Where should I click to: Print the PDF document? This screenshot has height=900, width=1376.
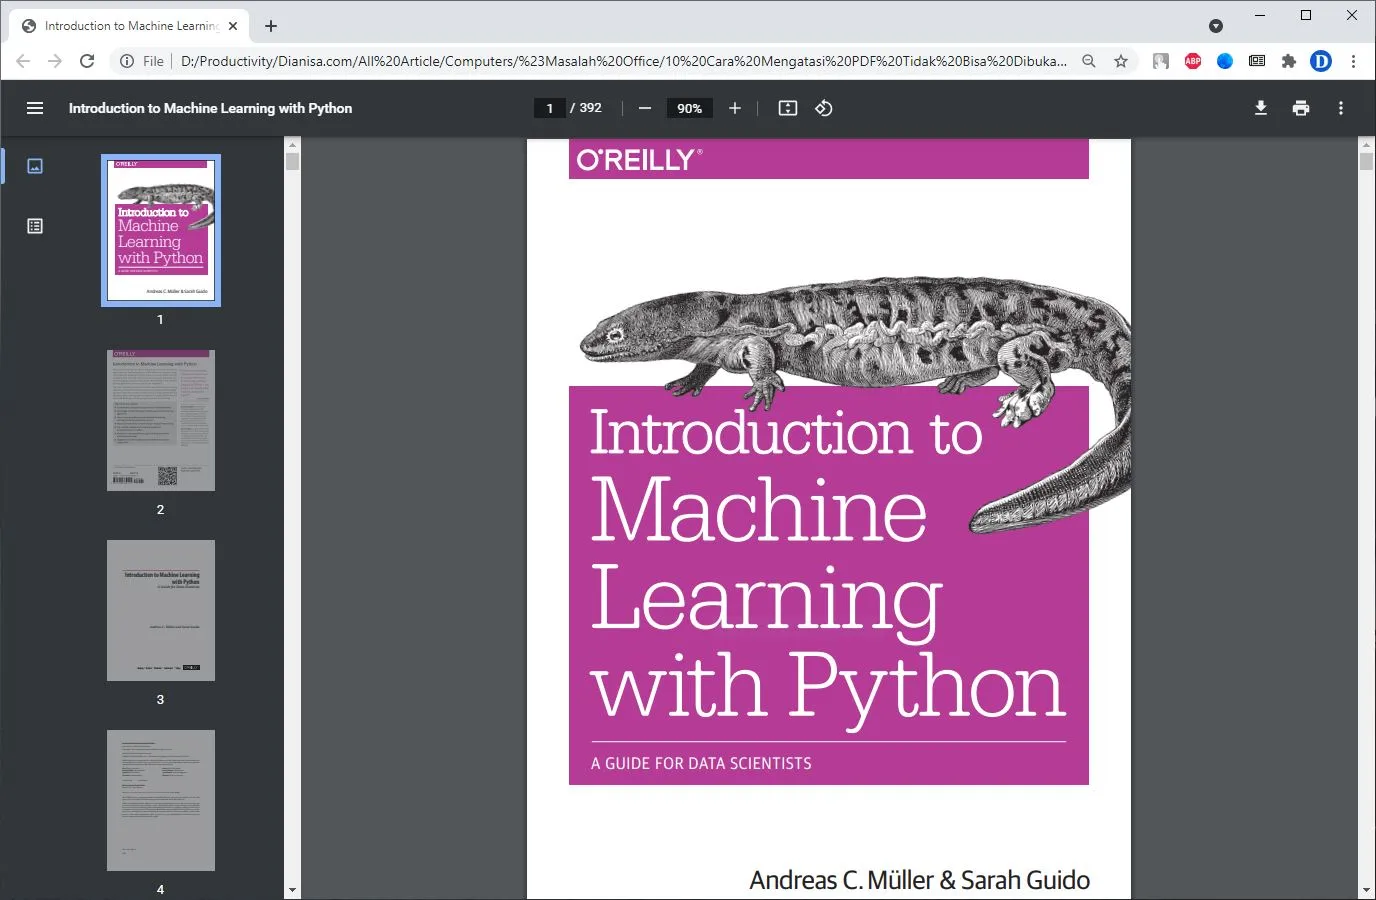click(1301, 108)
